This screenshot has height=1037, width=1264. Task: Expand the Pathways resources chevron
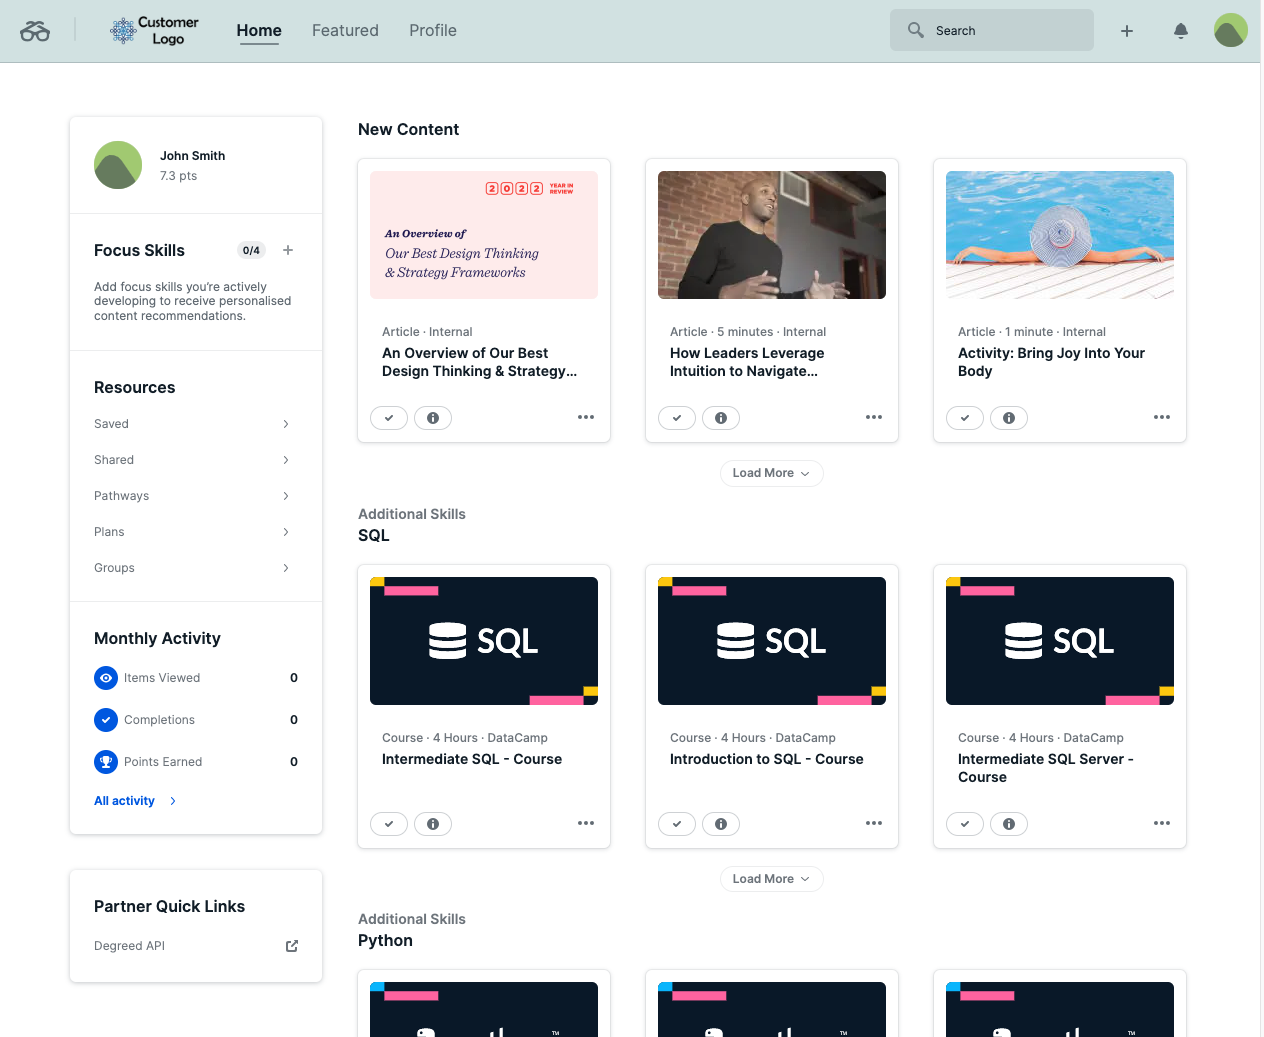pos(286,496)
